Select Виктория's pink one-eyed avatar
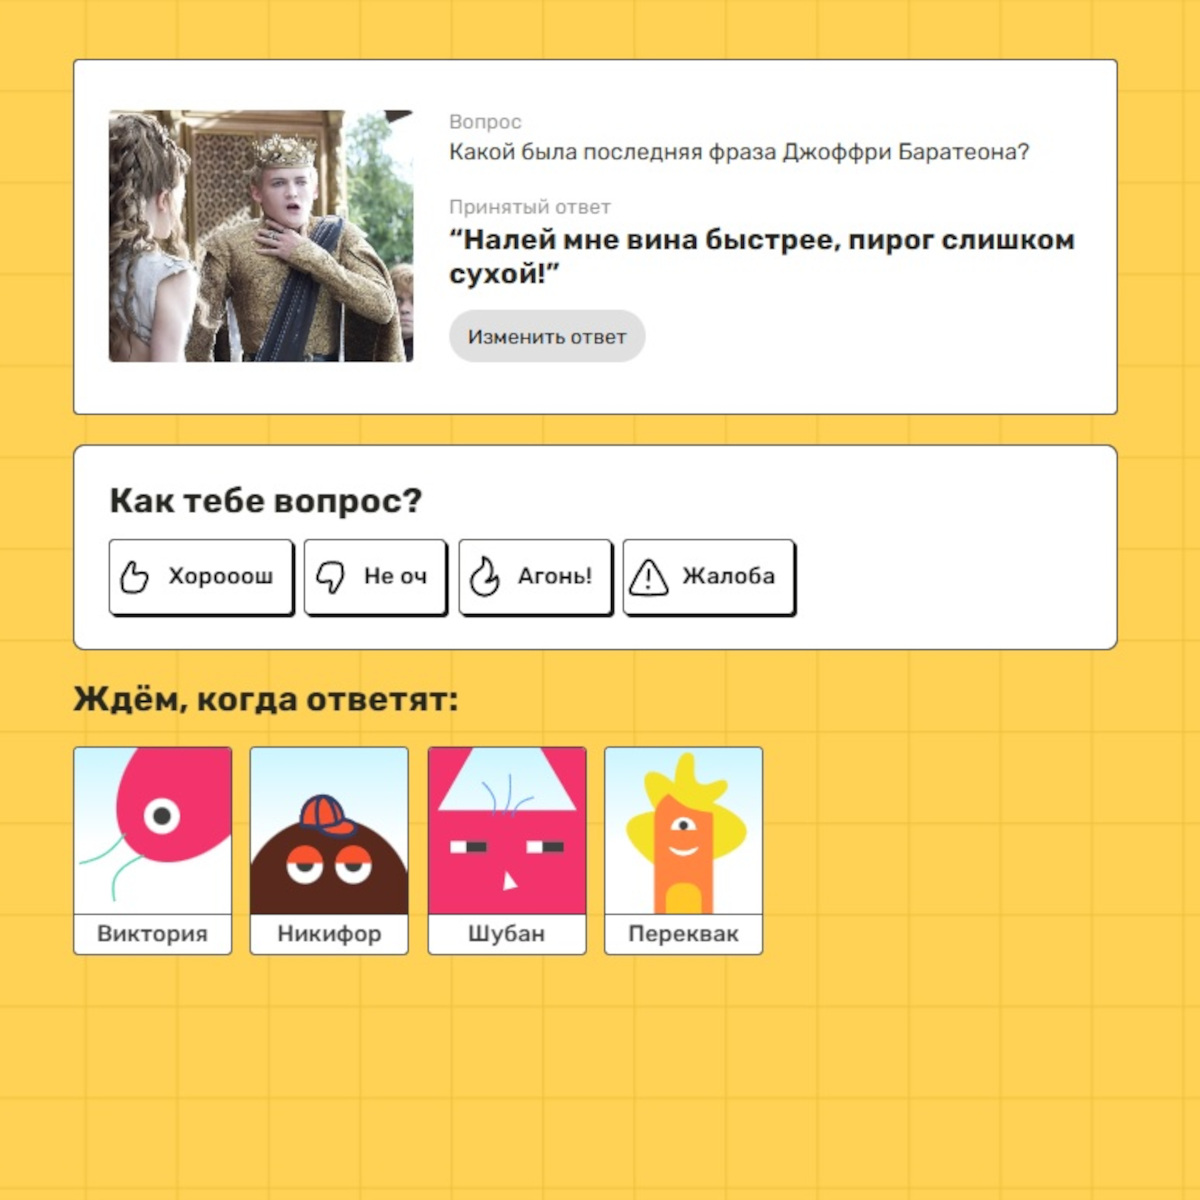The height and width of the screenshot is (1200, 1200). click(153, 831)
